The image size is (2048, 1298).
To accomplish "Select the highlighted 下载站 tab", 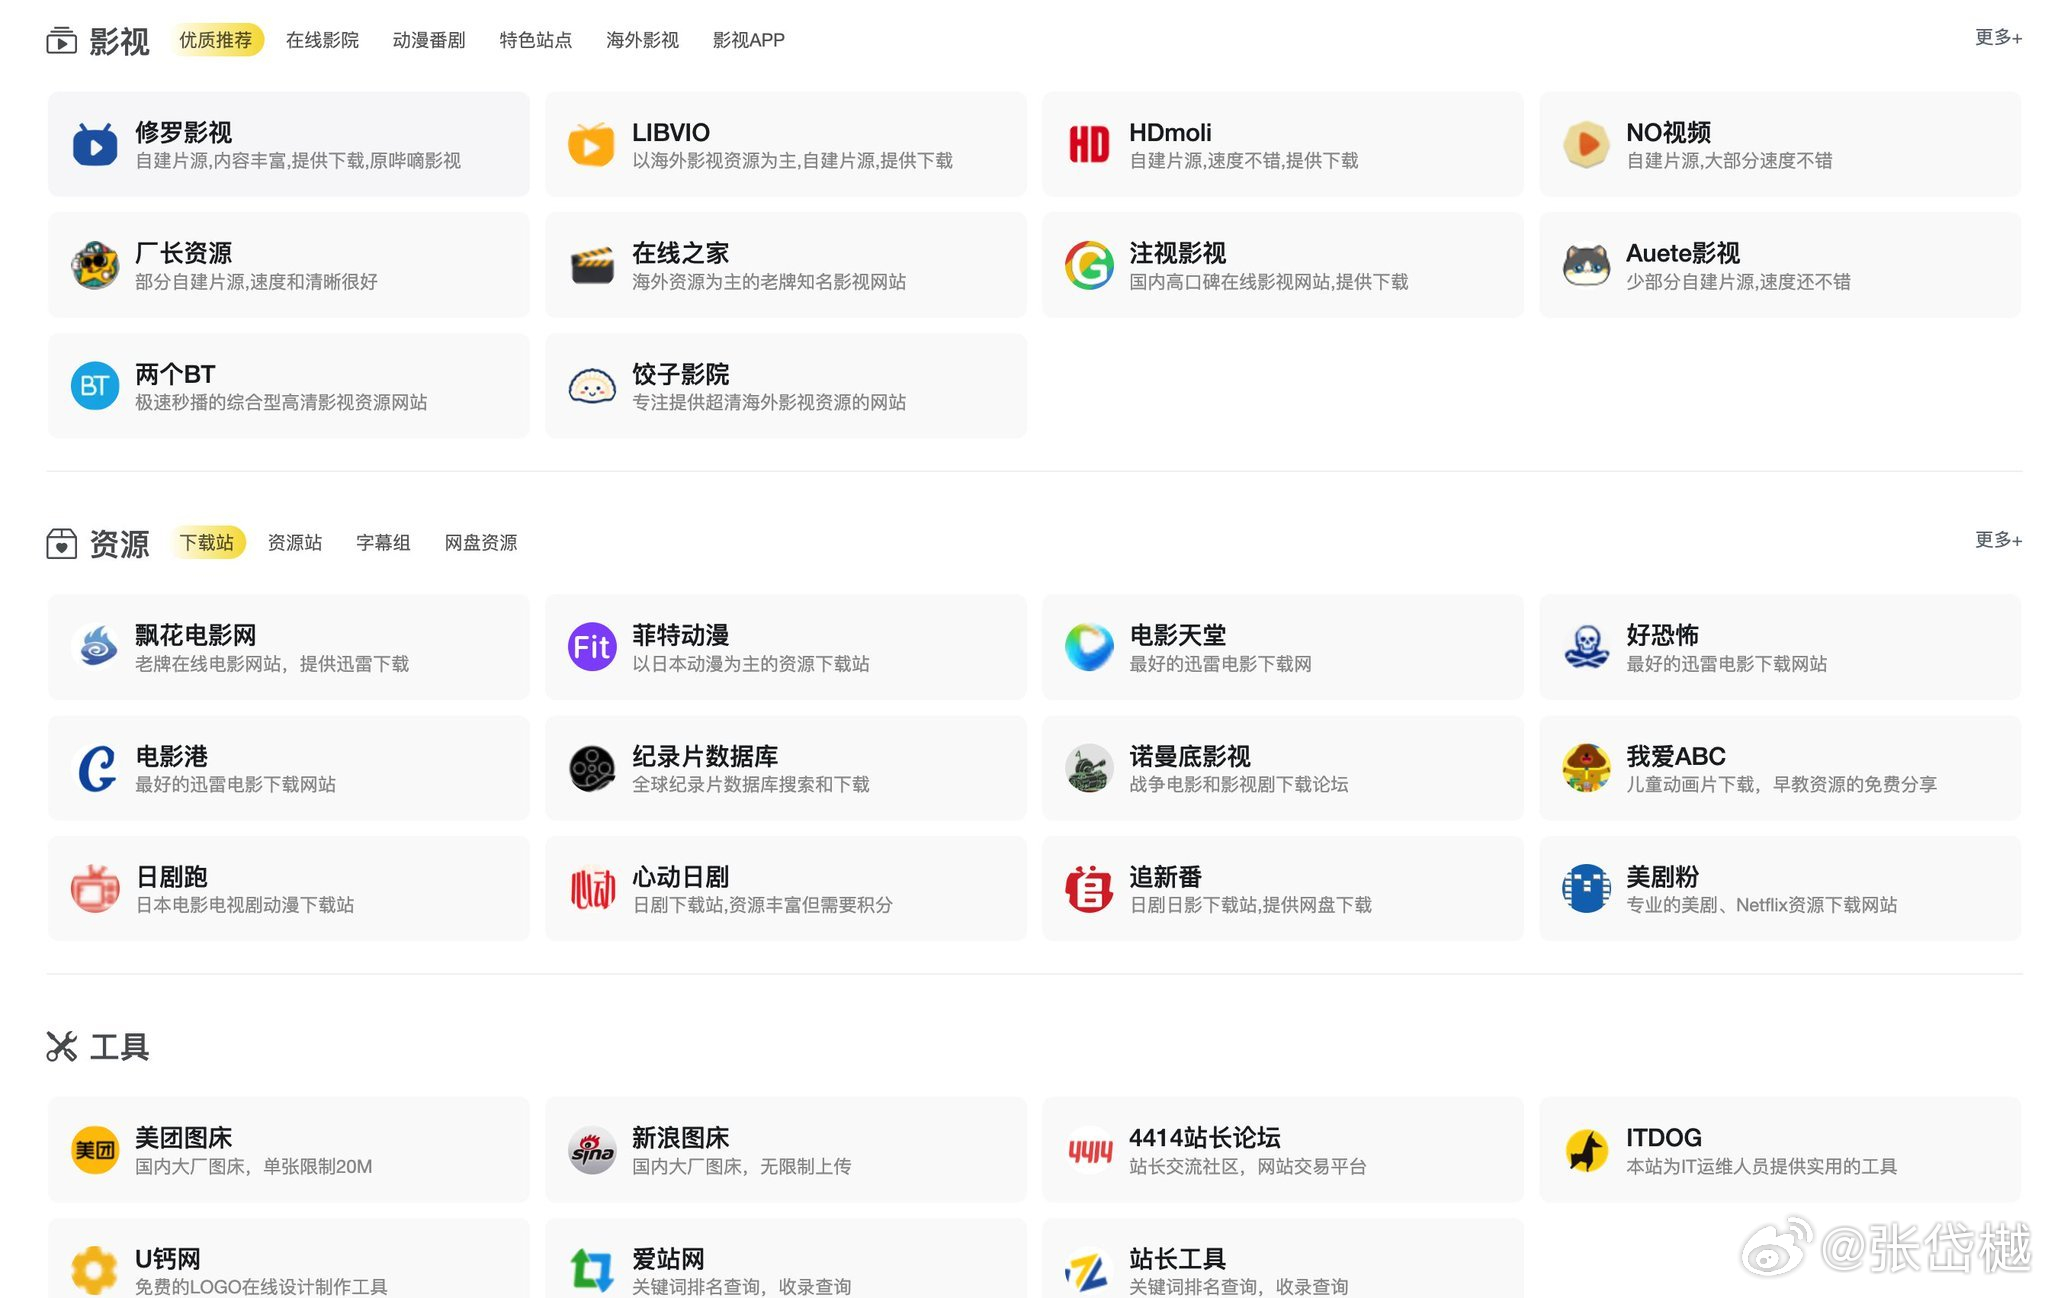I will [207, 542].
